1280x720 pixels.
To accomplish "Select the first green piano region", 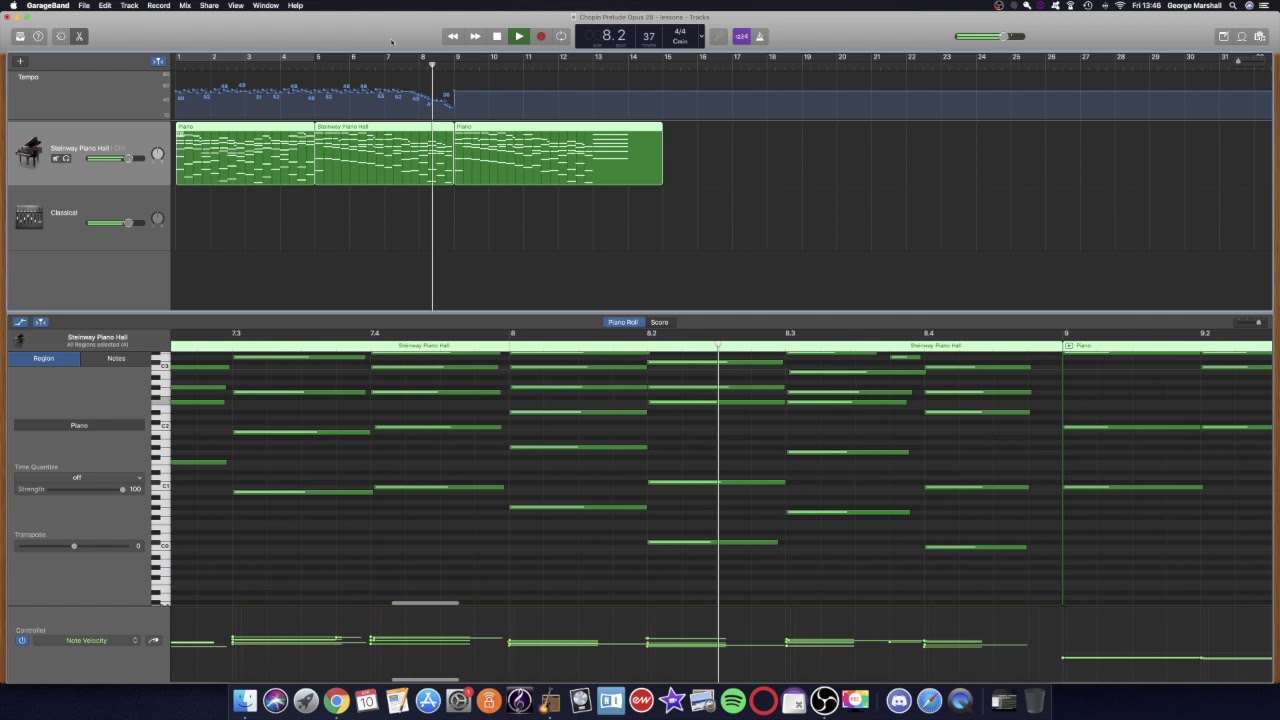I will pos(245,153).
